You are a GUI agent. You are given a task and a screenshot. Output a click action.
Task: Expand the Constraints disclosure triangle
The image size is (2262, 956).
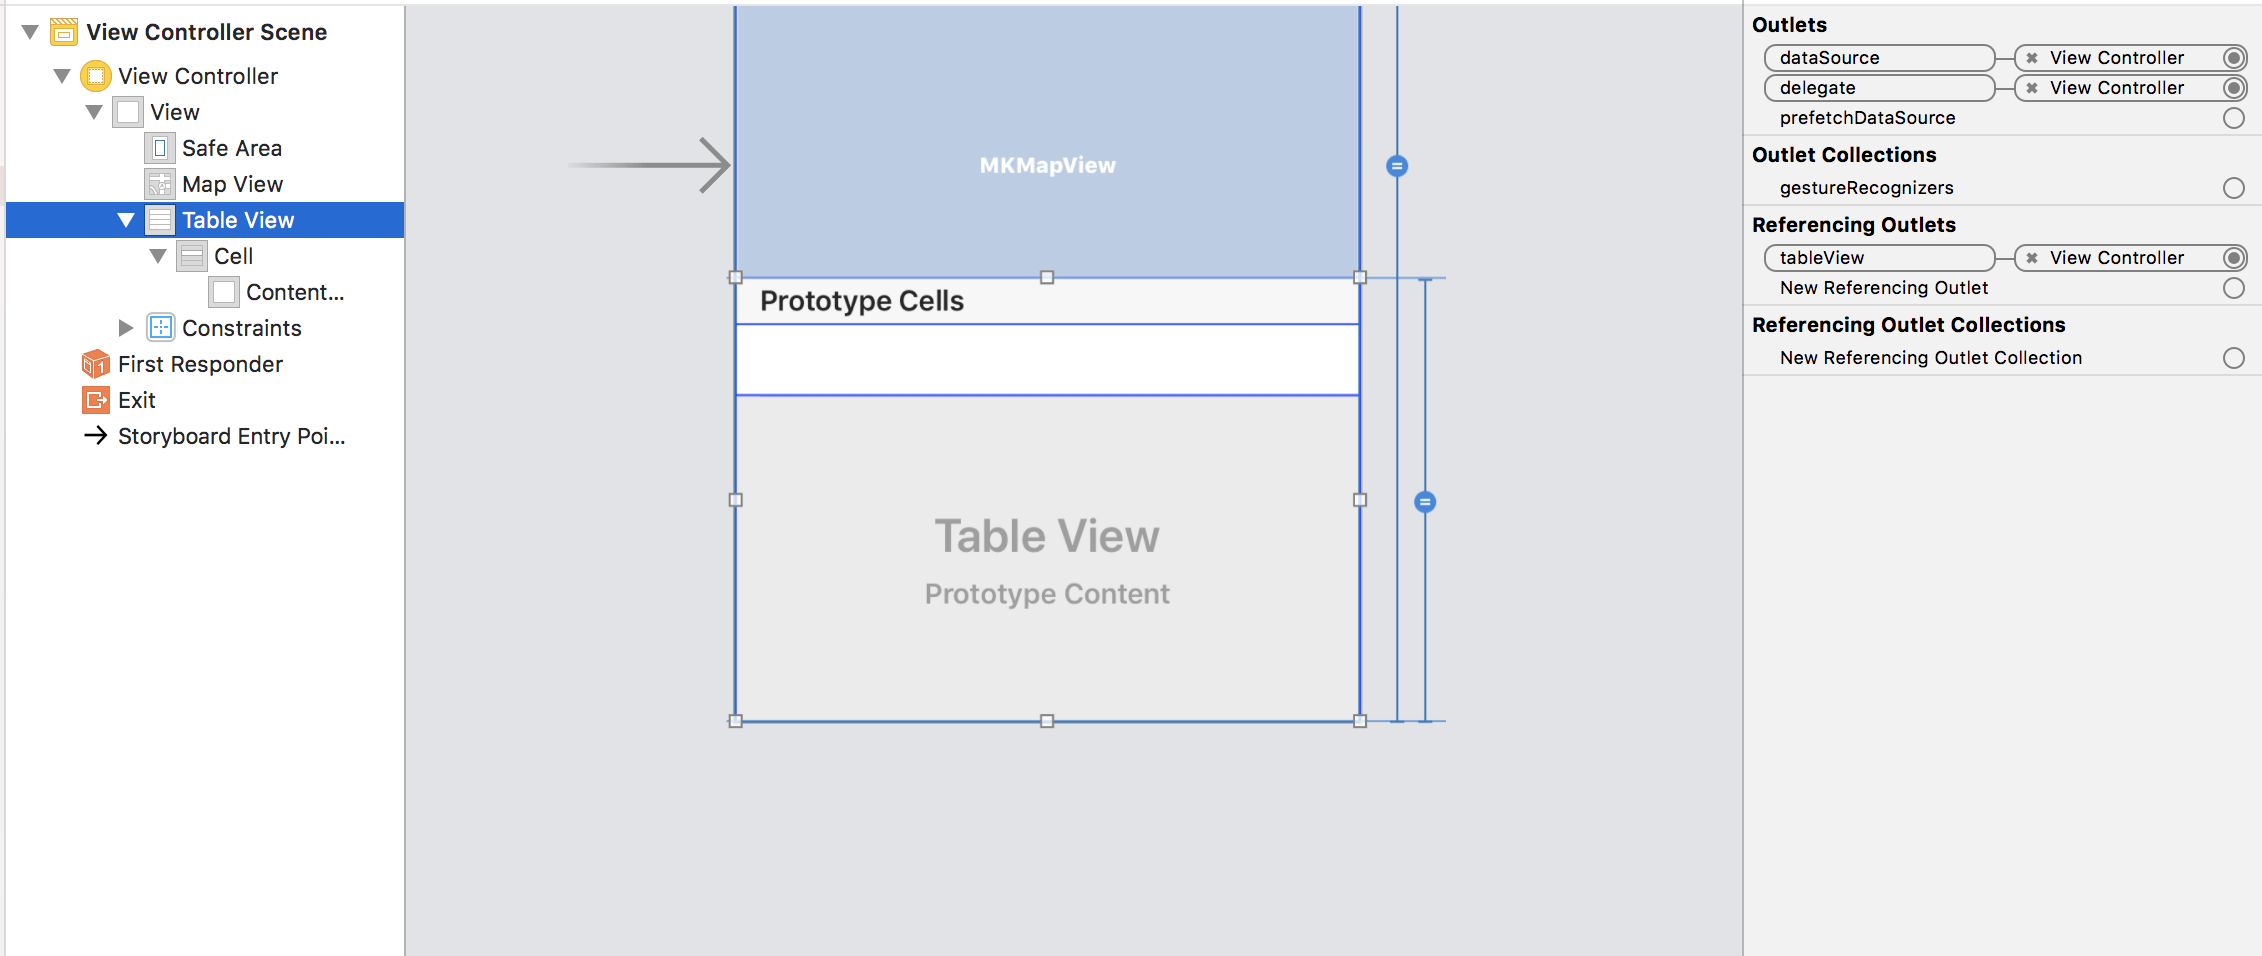pos(125,328)
